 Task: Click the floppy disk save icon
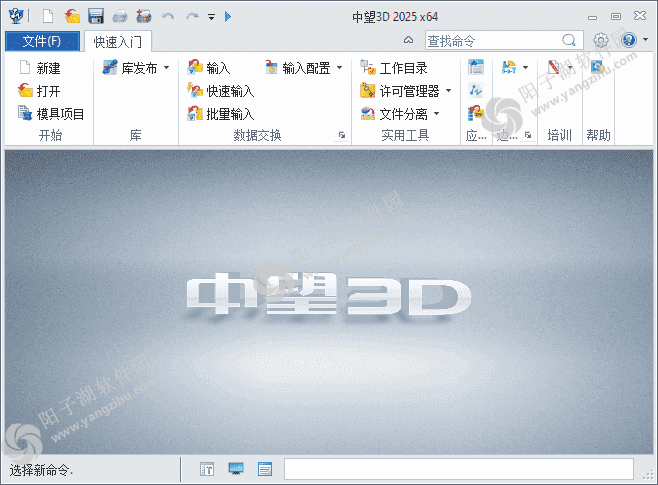tap(96, 16)
